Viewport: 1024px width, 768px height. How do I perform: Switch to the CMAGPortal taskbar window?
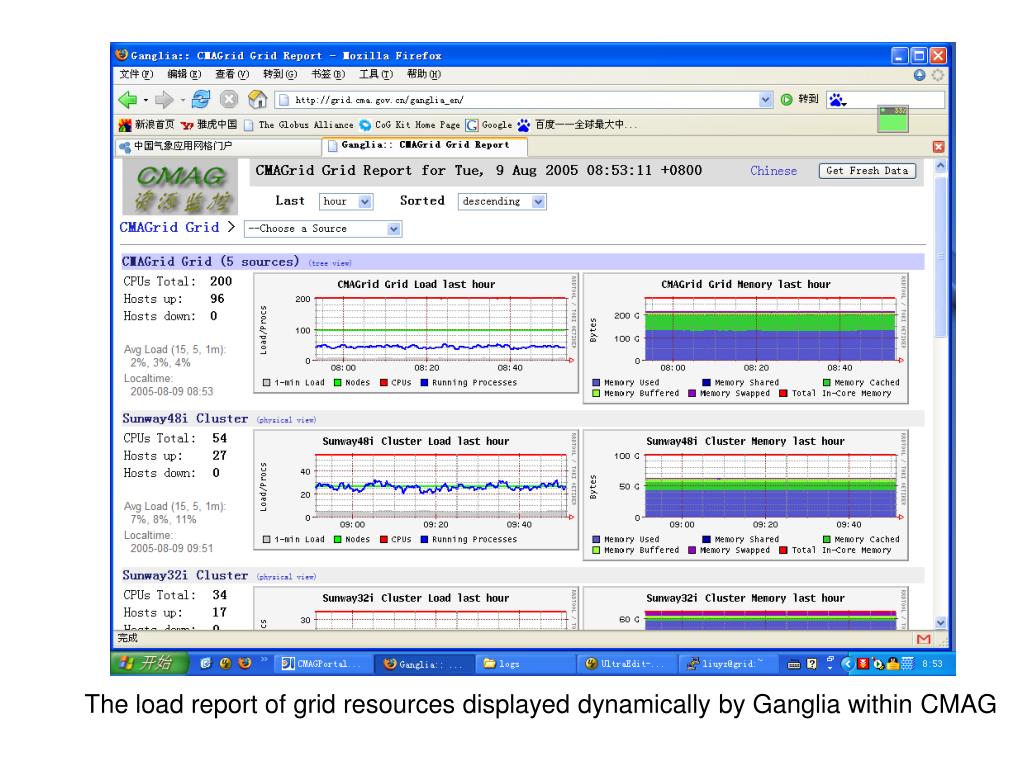(325, 664)
